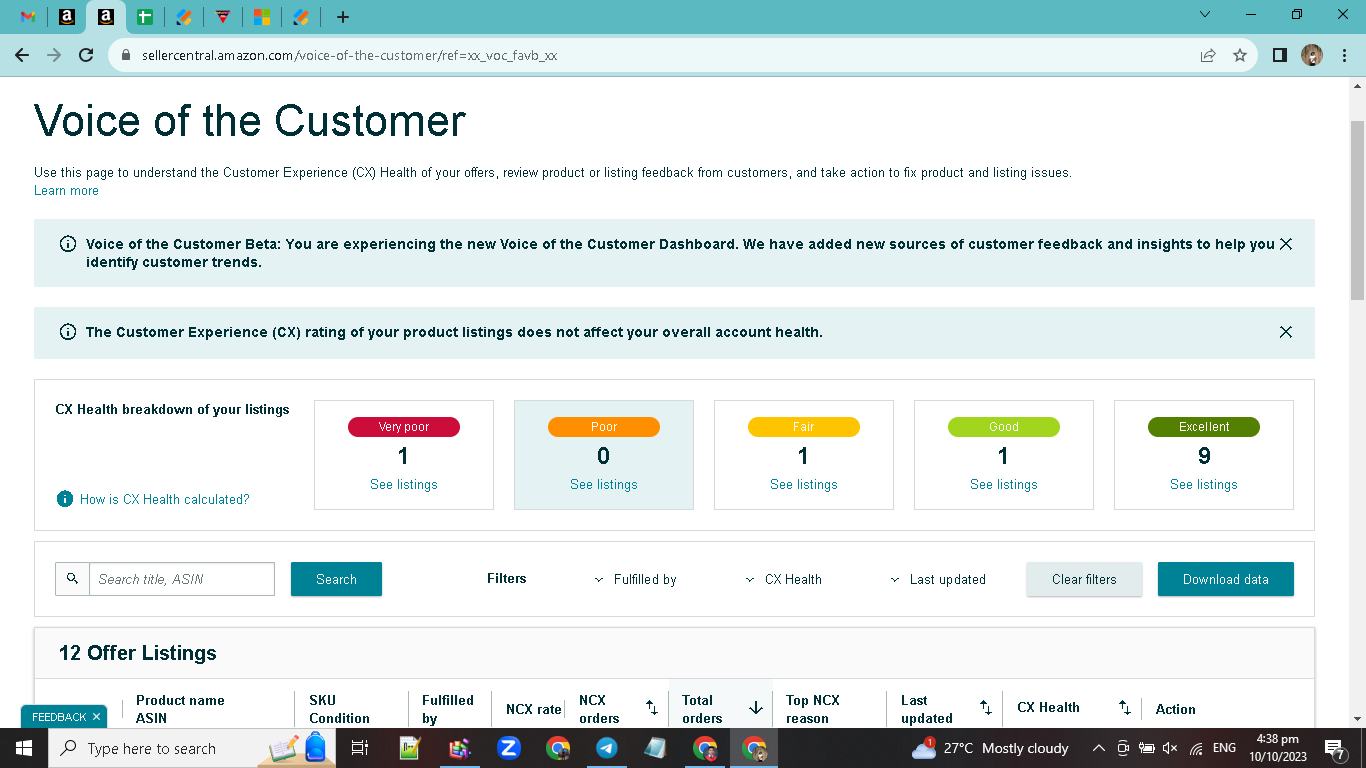Click the info icon in CX rating banner
The height and width of the screenshot is (768, 1366).
(68, 332)
